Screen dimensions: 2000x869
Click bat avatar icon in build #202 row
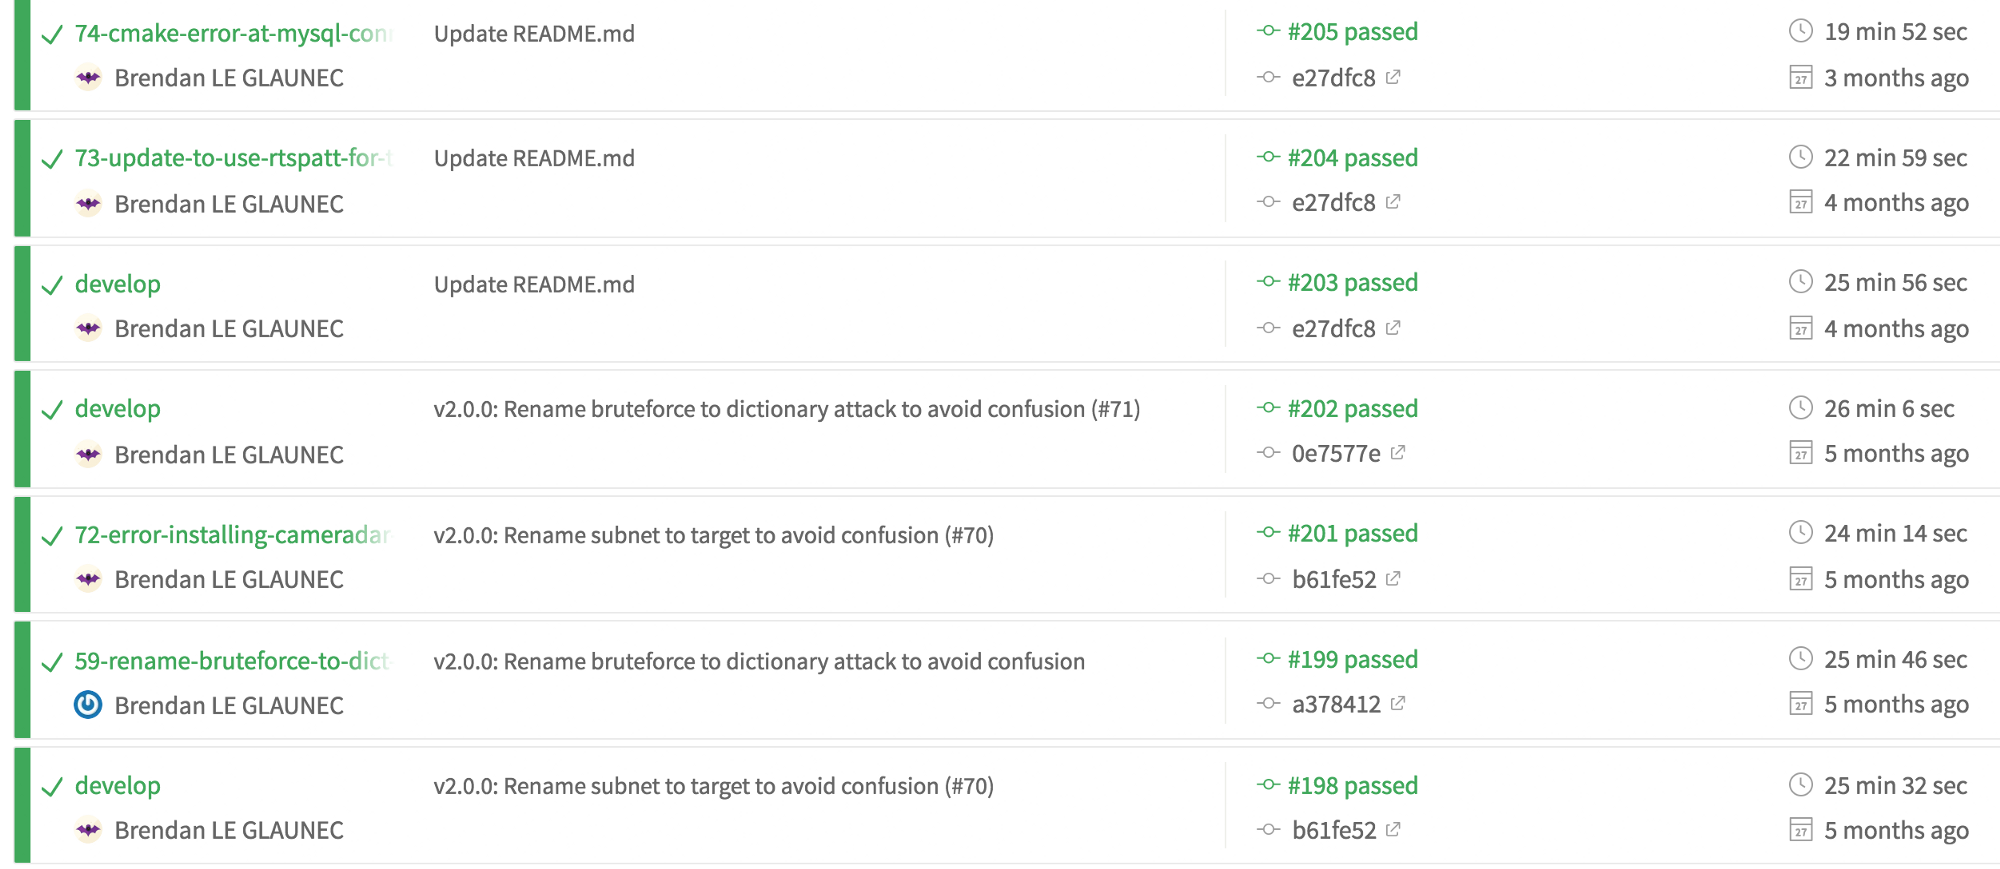point(88,455)
